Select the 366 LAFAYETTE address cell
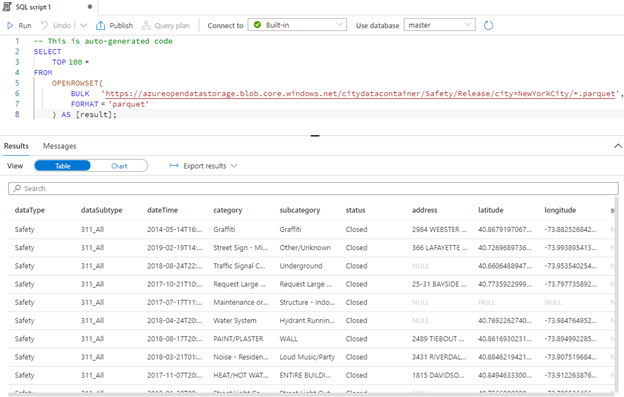 tap(439, 248)
